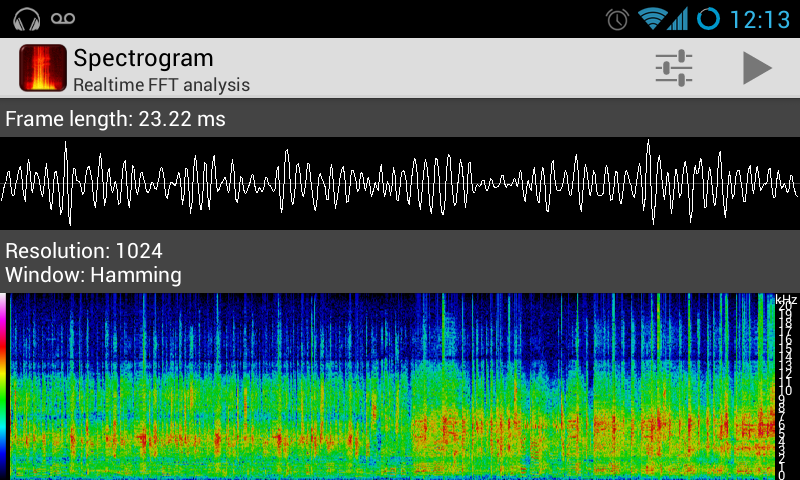Tap the headphones status icon

27,19
